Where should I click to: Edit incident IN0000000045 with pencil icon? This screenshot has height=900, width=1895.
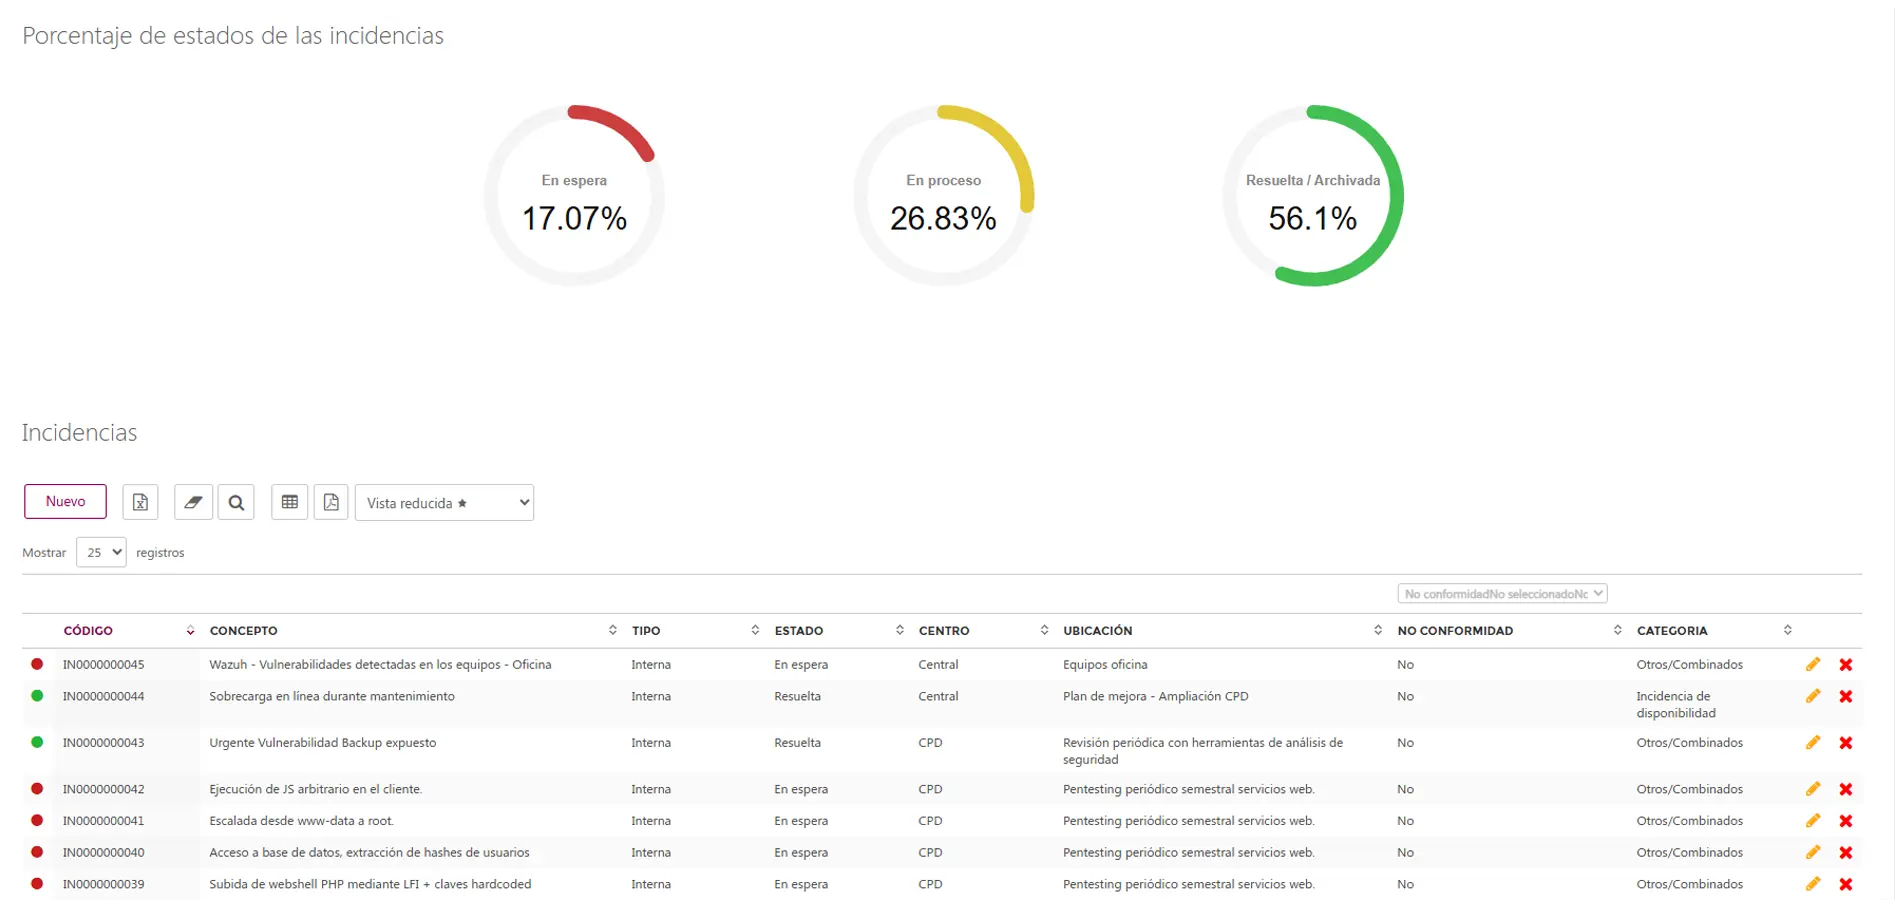point(1812,664)
